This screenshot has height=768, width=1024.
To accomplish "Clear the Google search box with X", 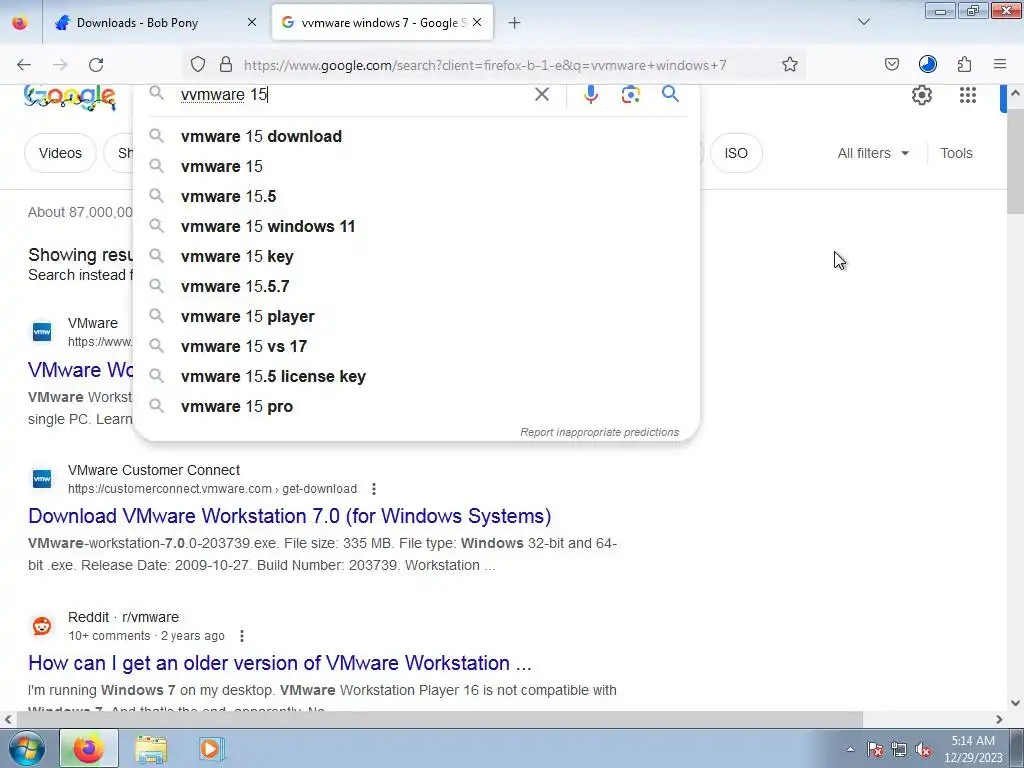I will [x=541, y=95].
